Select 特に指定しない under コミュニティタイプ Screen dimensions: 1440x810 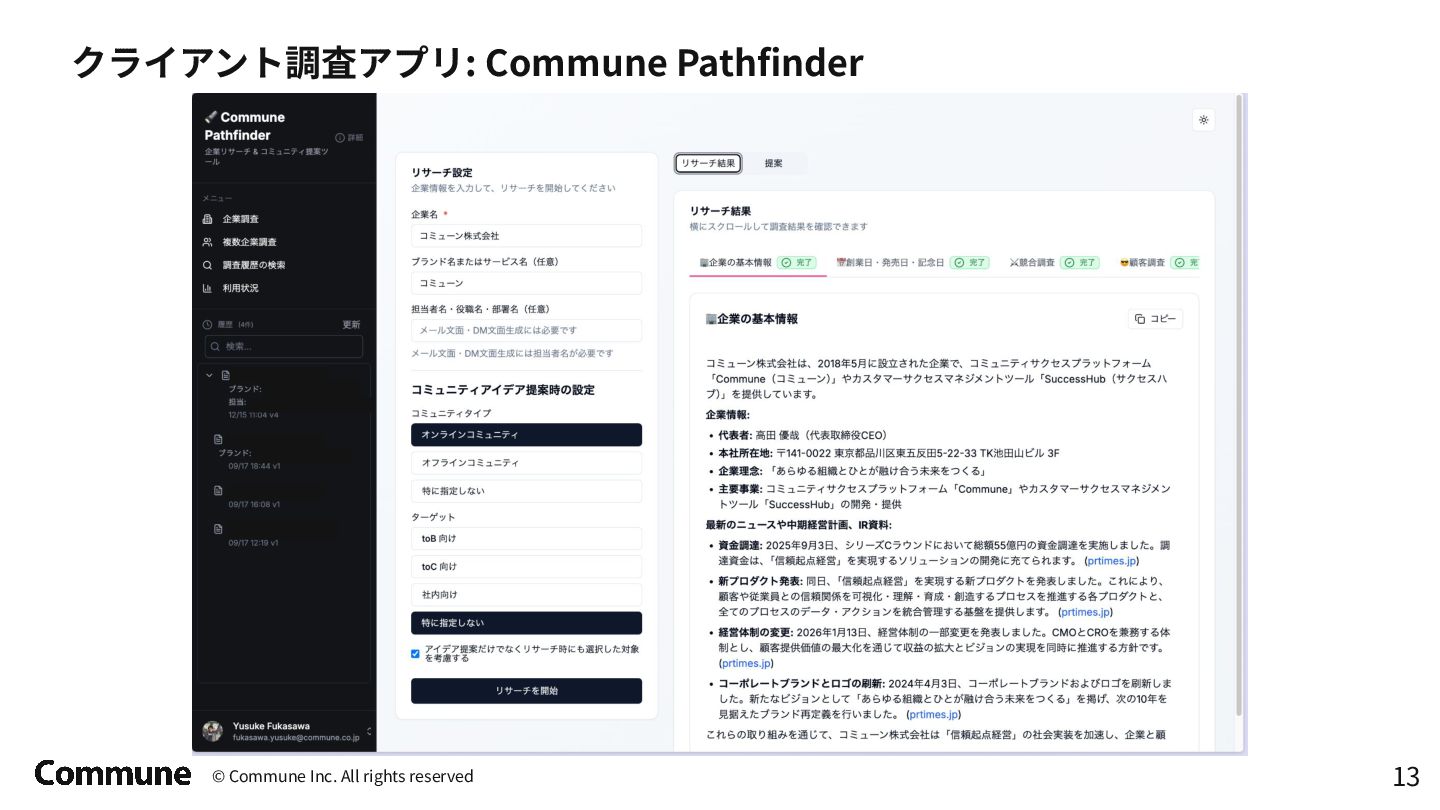(526, 491)
